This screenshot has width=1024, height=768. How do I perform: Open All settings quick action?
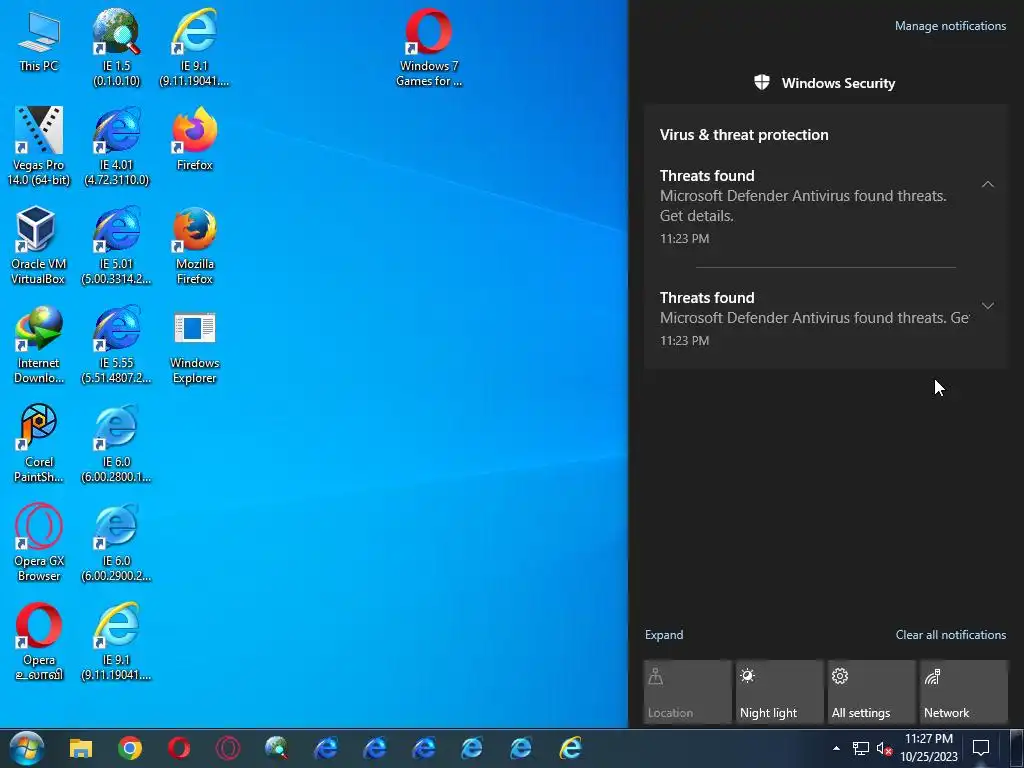tap(872, 692)
